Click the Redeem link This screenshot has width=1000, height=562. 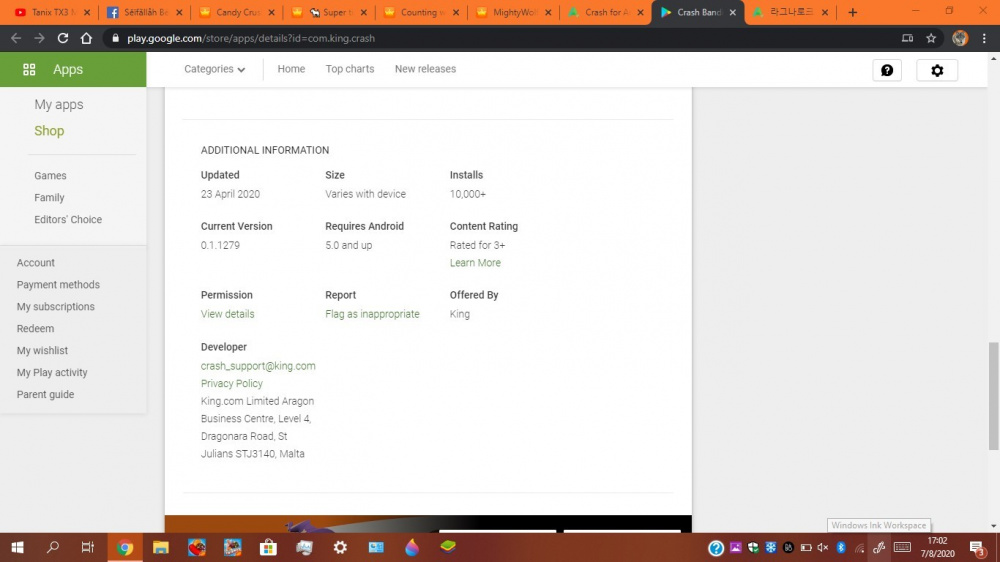(x=35, y=329)
